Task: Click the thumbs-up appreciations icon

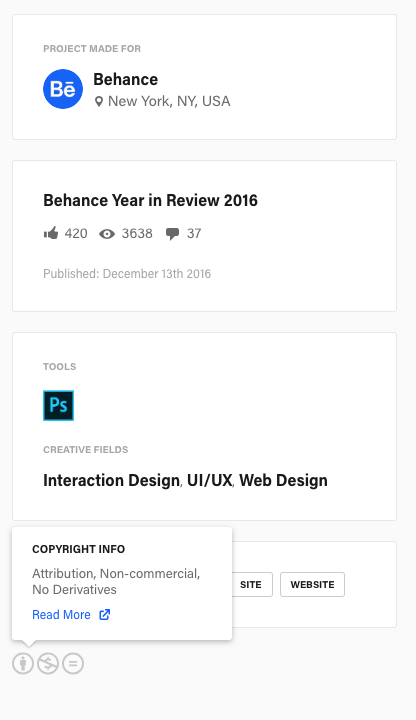Action: (x=51, y=233)
